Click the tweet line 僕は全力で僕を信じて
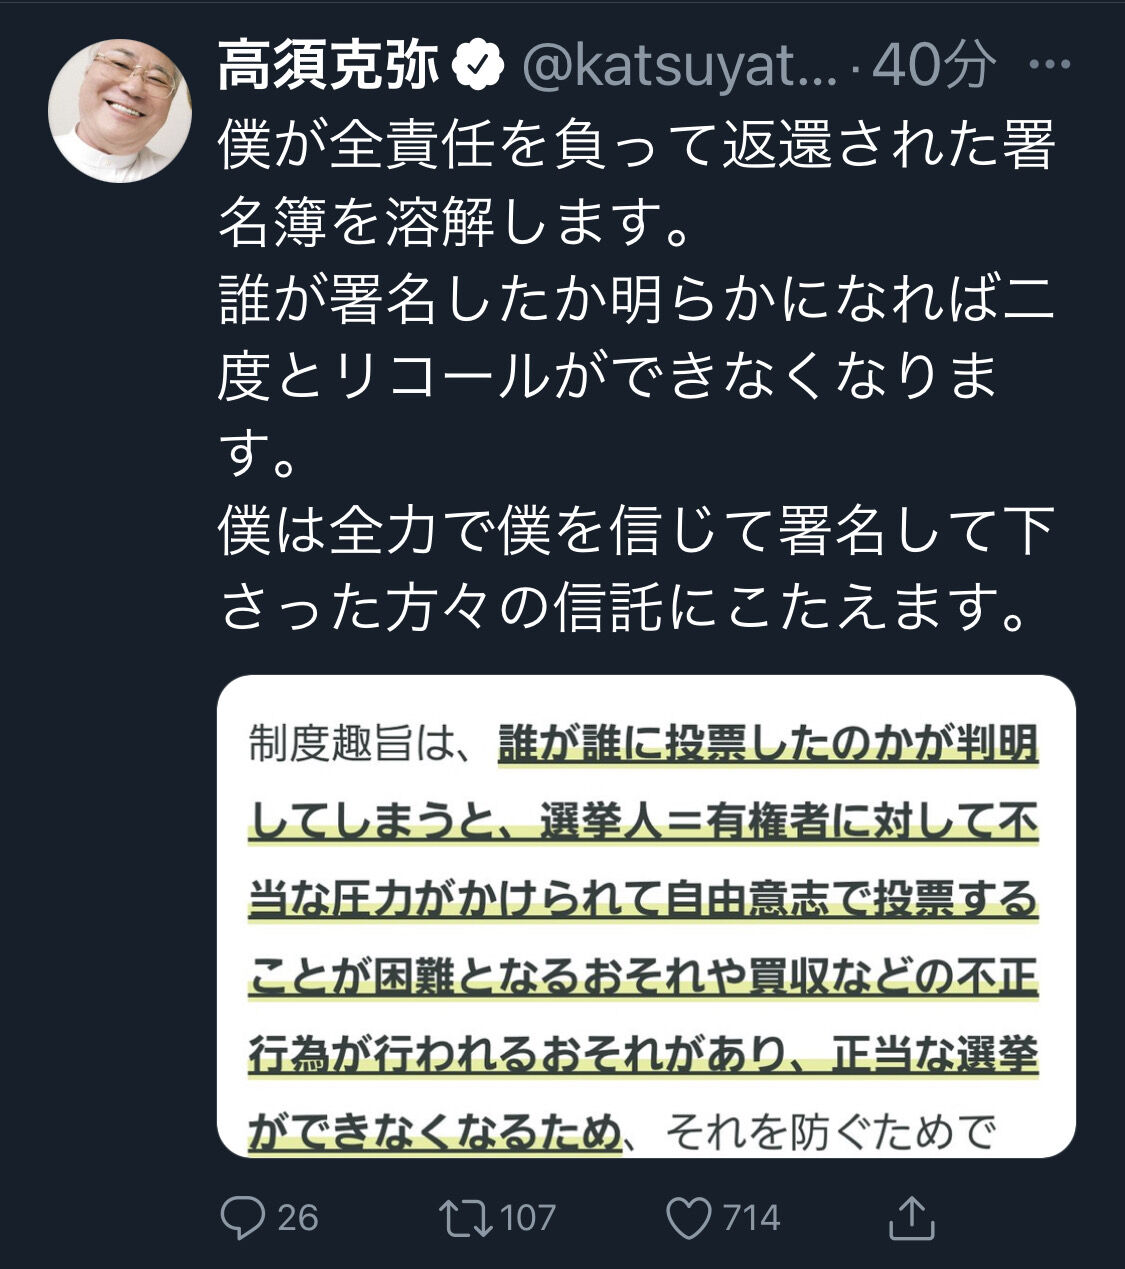Viewport: 1125px width, 1269px height. tap(637, 530)
